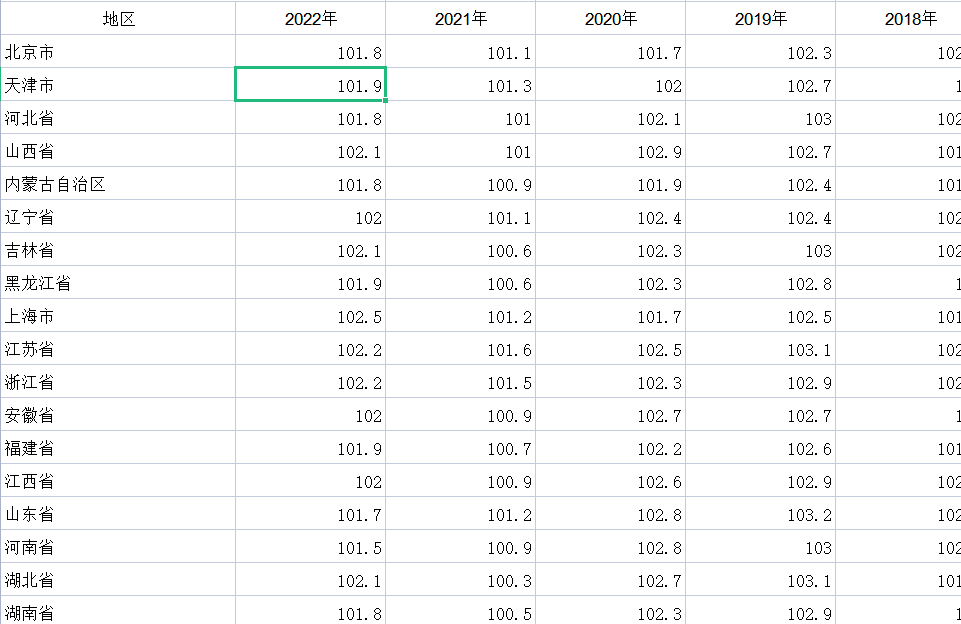The image size is (961, 624).
Task: Click the 地区 header cell
Action: pyautogui.click(x=118, y=19)
